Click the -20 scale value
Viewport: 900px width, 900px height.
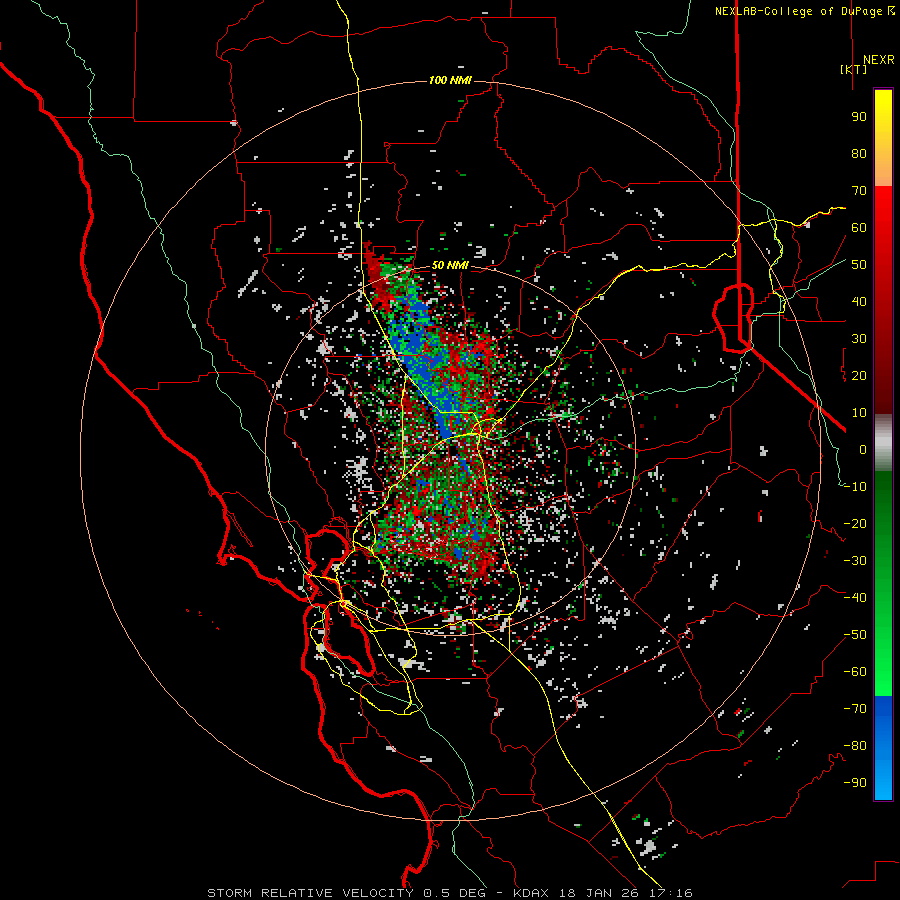click(855, 523)
